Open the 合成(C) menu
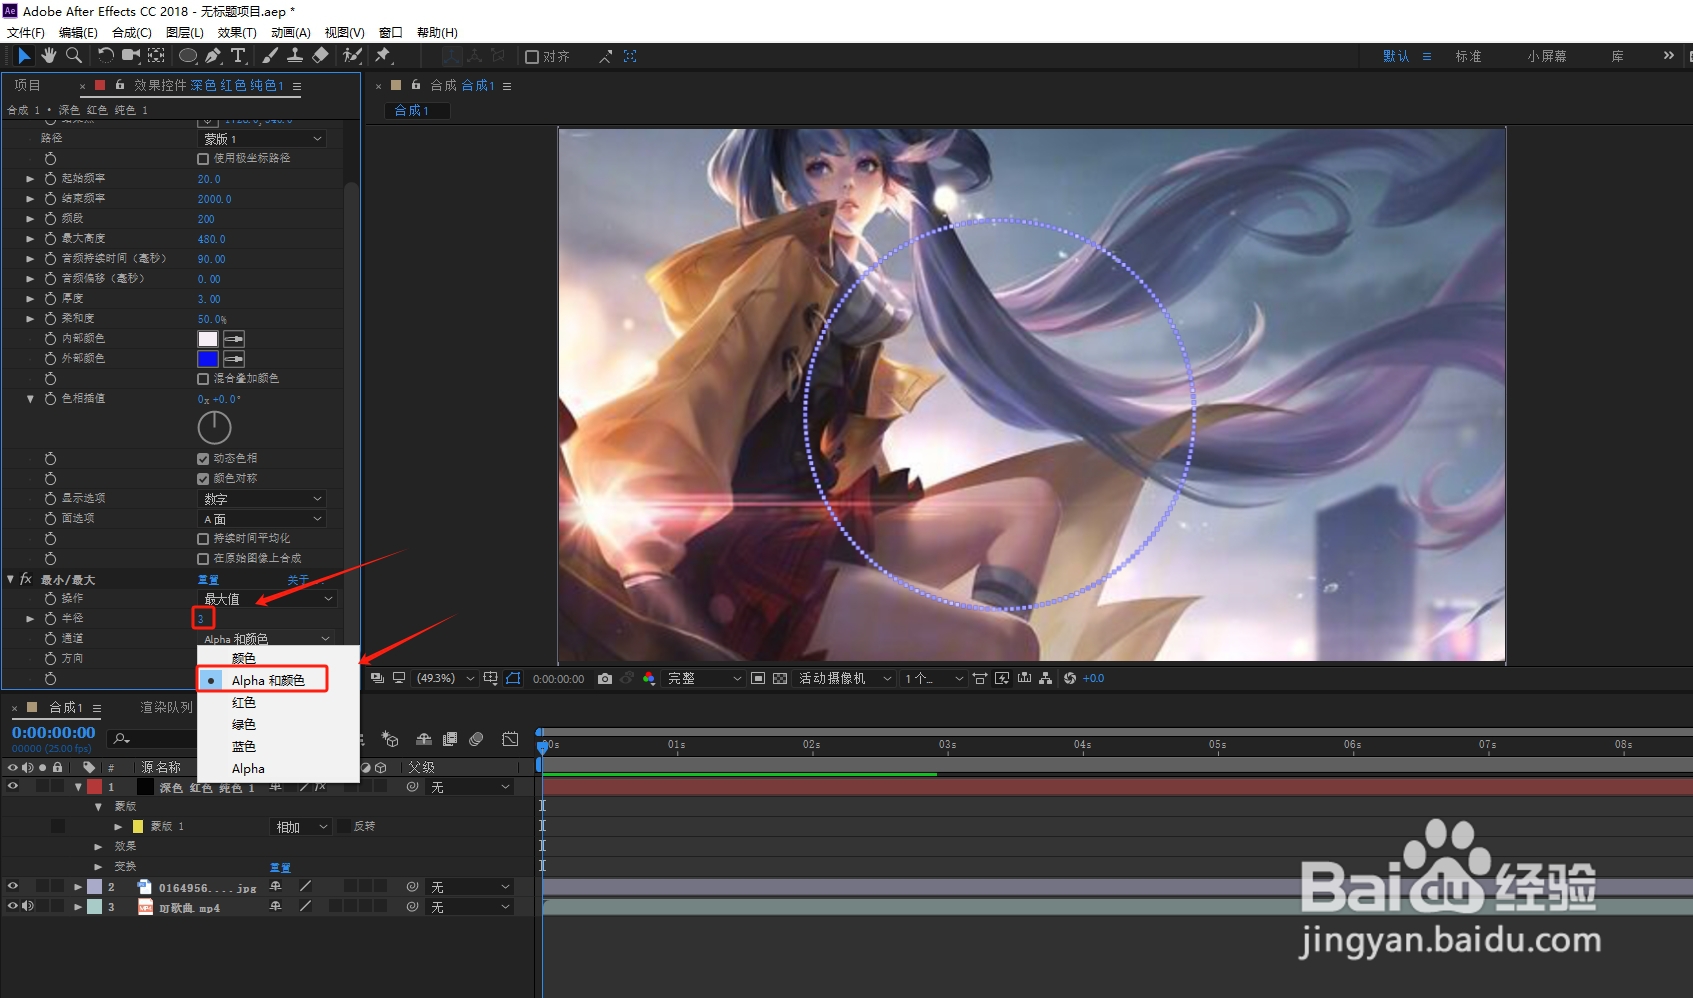The width and height of the screenshot is (1693, 998). (132, 32)
